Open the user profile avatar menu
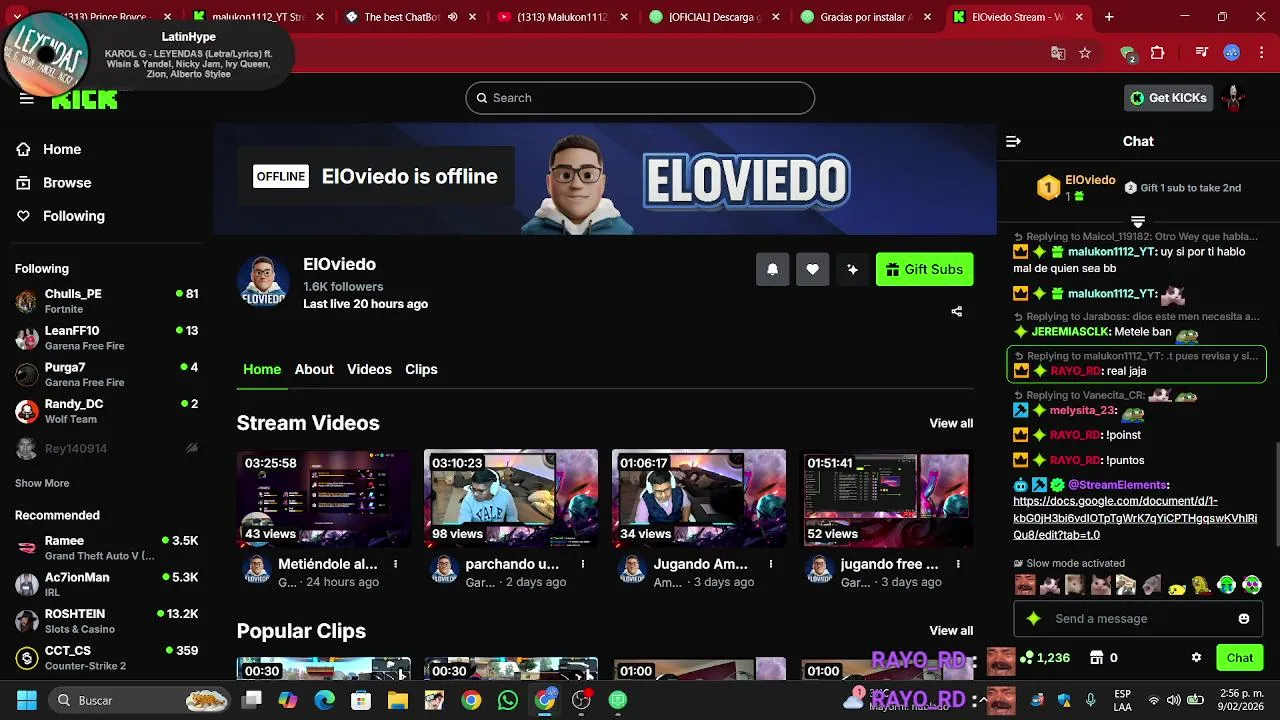The image size is (1280, 720). pyautogui.click(x=1234, y=98)
